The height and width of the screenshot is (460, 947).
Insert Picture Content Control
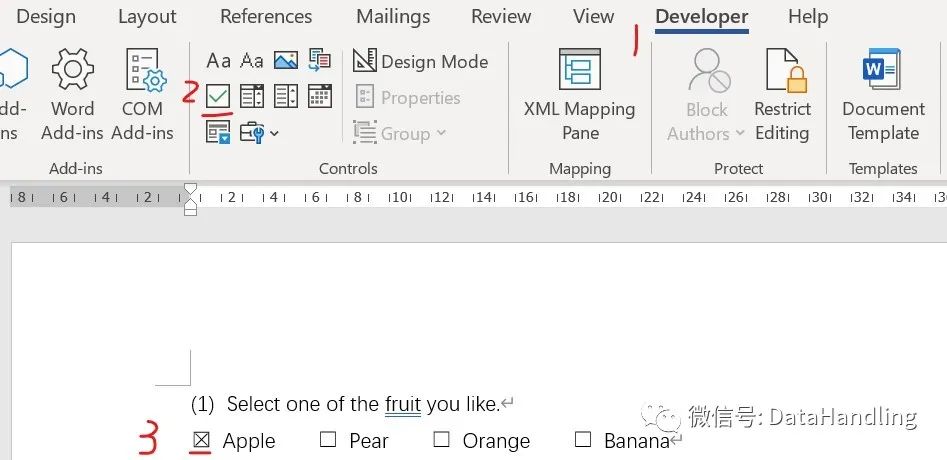point(286,60)
